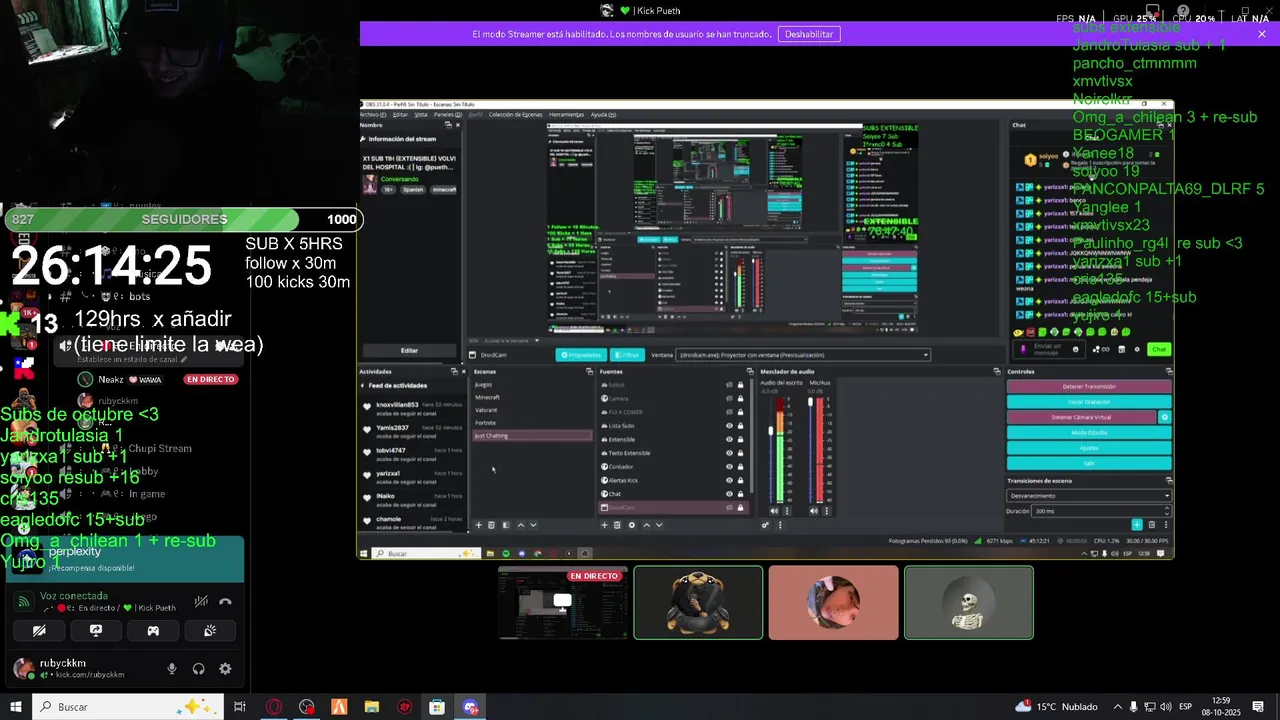Open Discord user settings gear
This screenshot has height=720, width=1280.
pyautogui.click(x=225, y=669)
